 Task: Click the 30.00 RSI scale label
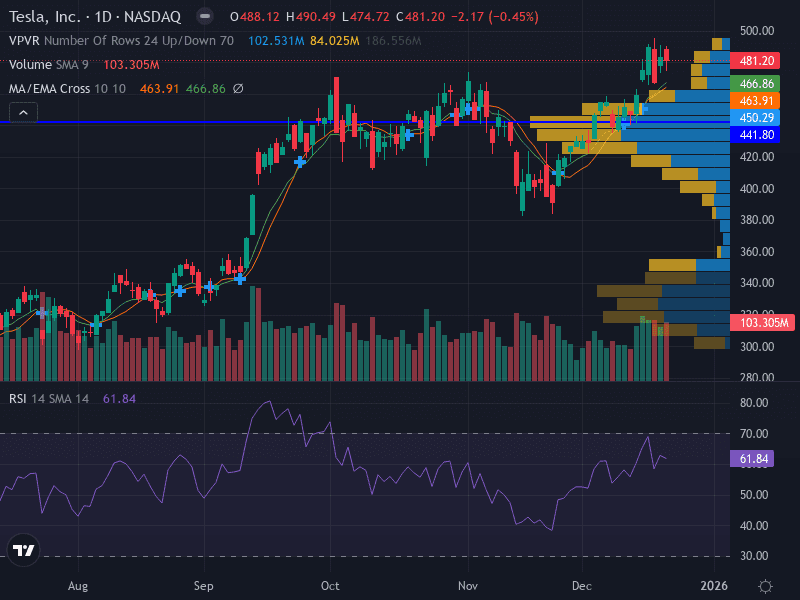[754, 556]
